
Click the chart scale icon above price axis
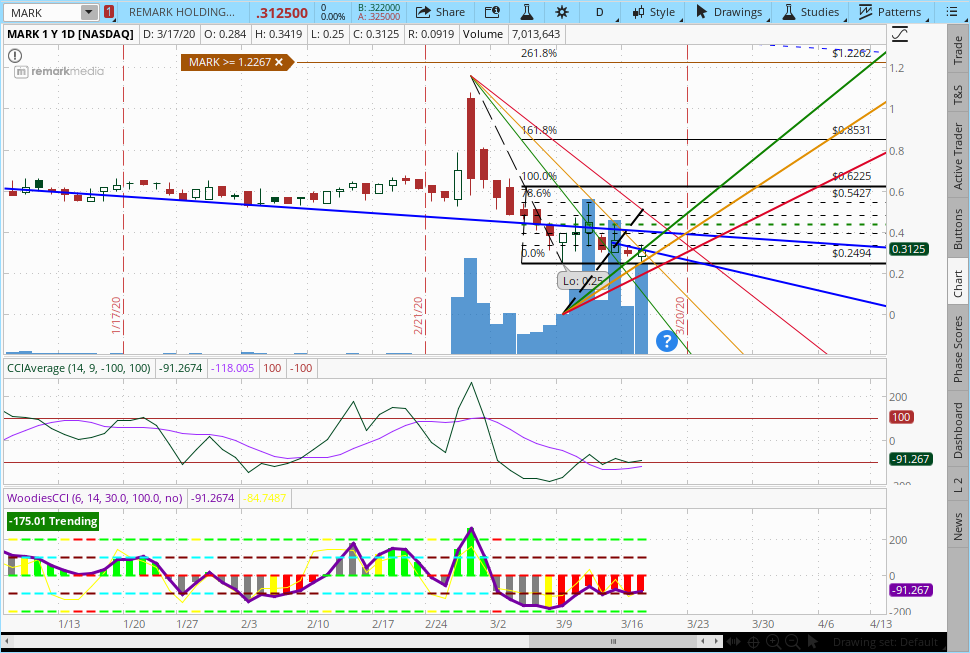(x=900, y=33)
